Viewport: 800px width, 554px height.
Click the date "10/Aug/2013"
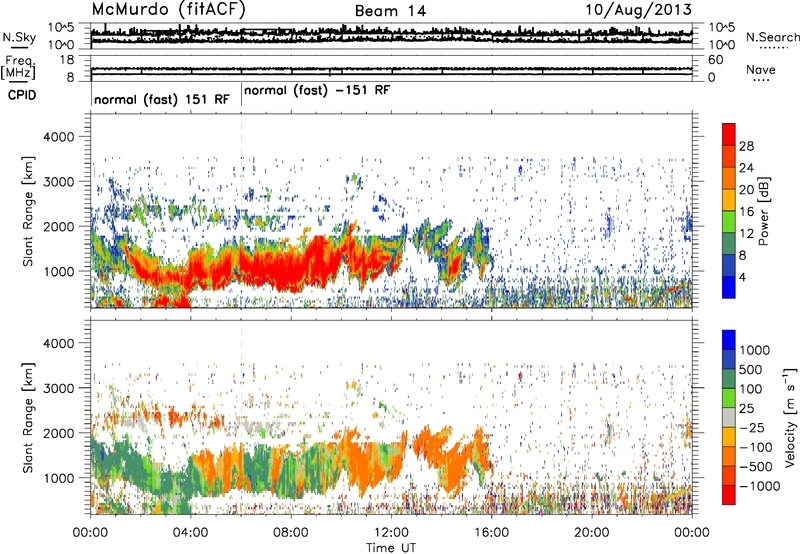pos(638,10)
